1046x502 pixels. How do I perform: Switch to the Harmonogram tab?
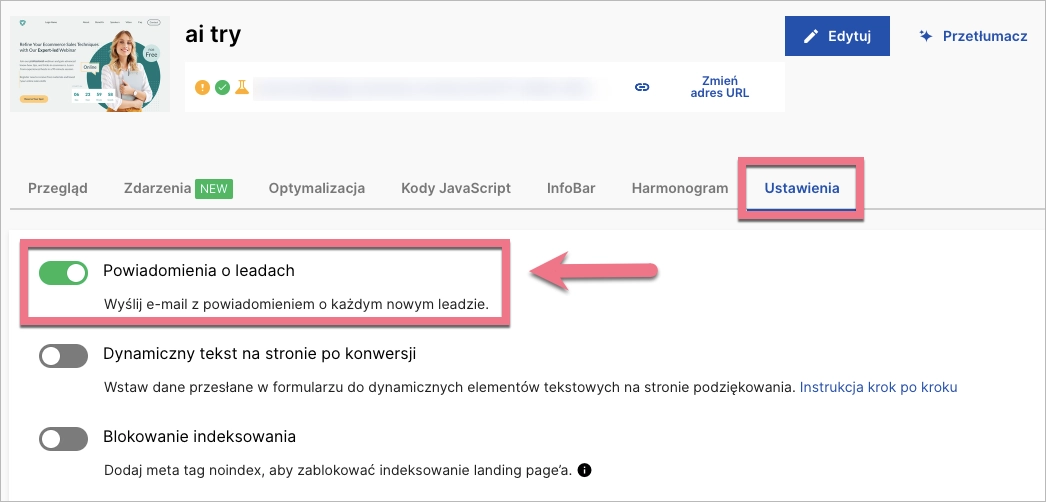tap(680, 188)
